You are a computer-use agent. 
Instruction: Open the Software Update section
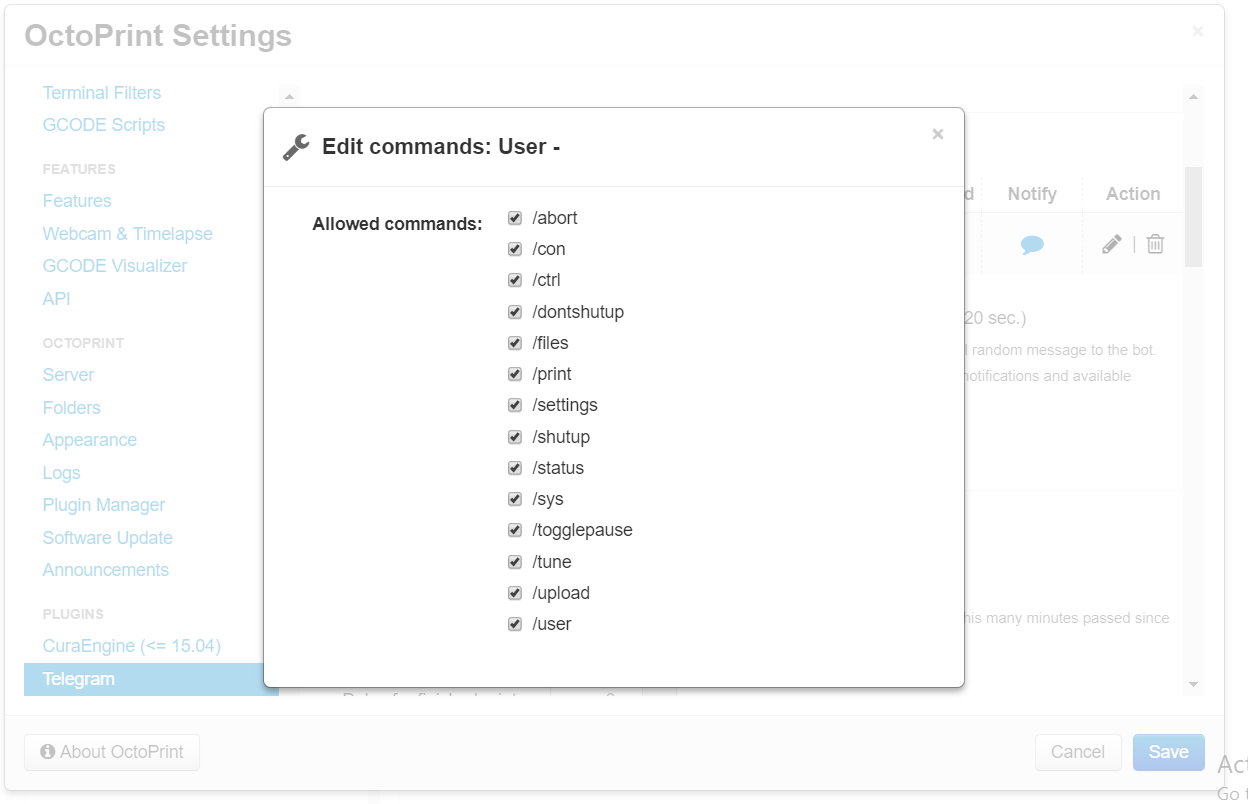107,538
